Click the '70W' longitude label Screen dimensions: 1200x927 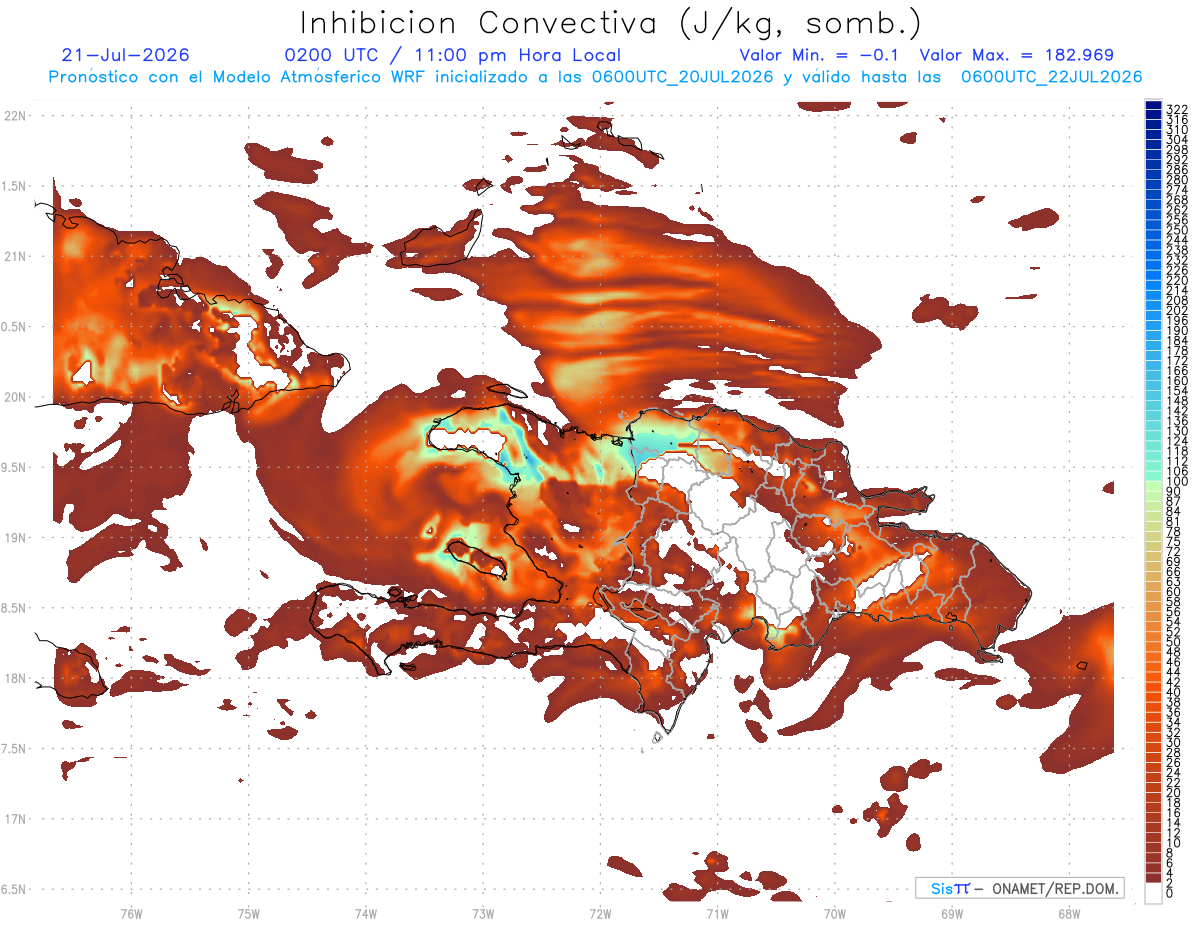click(835, 913)
